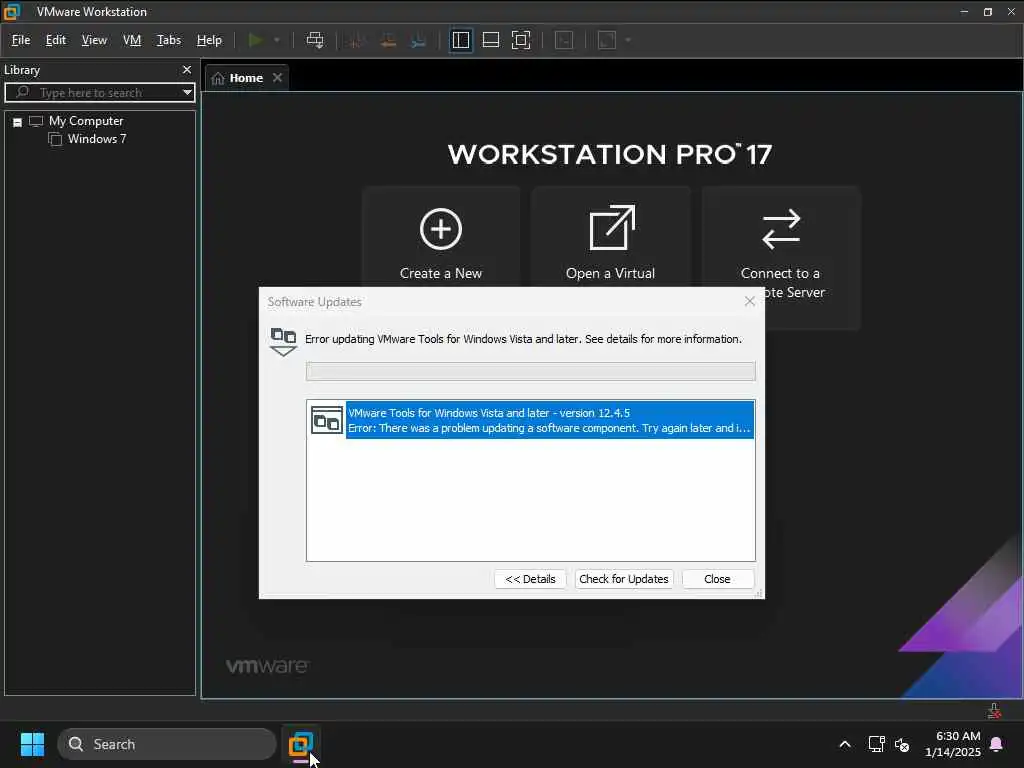This screenshot has height=768, width=1024.
Task: Open the Help menu
Action: [209, 40]
